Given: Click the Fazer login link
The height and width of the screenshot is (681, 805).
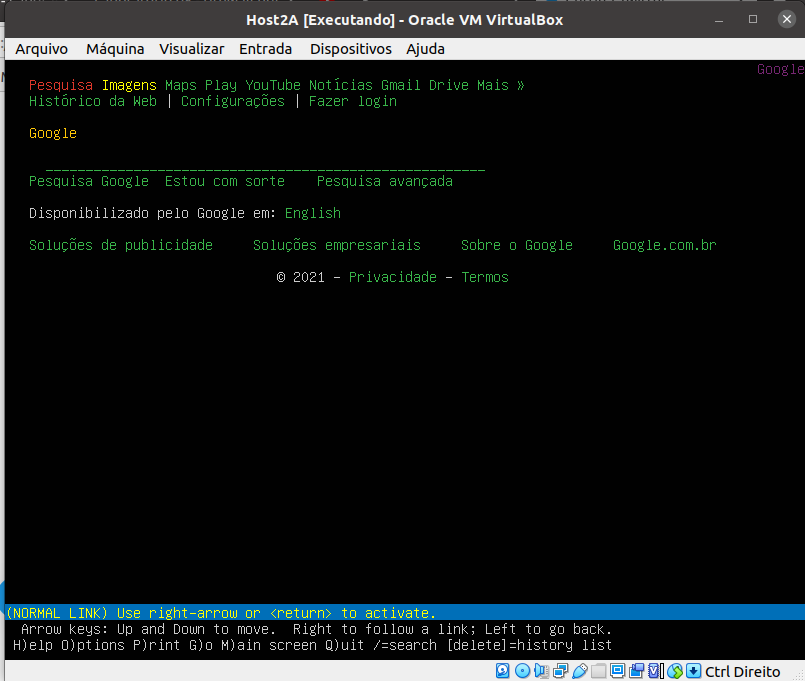Looking at the screenshot, I should (x=353, y=101).
